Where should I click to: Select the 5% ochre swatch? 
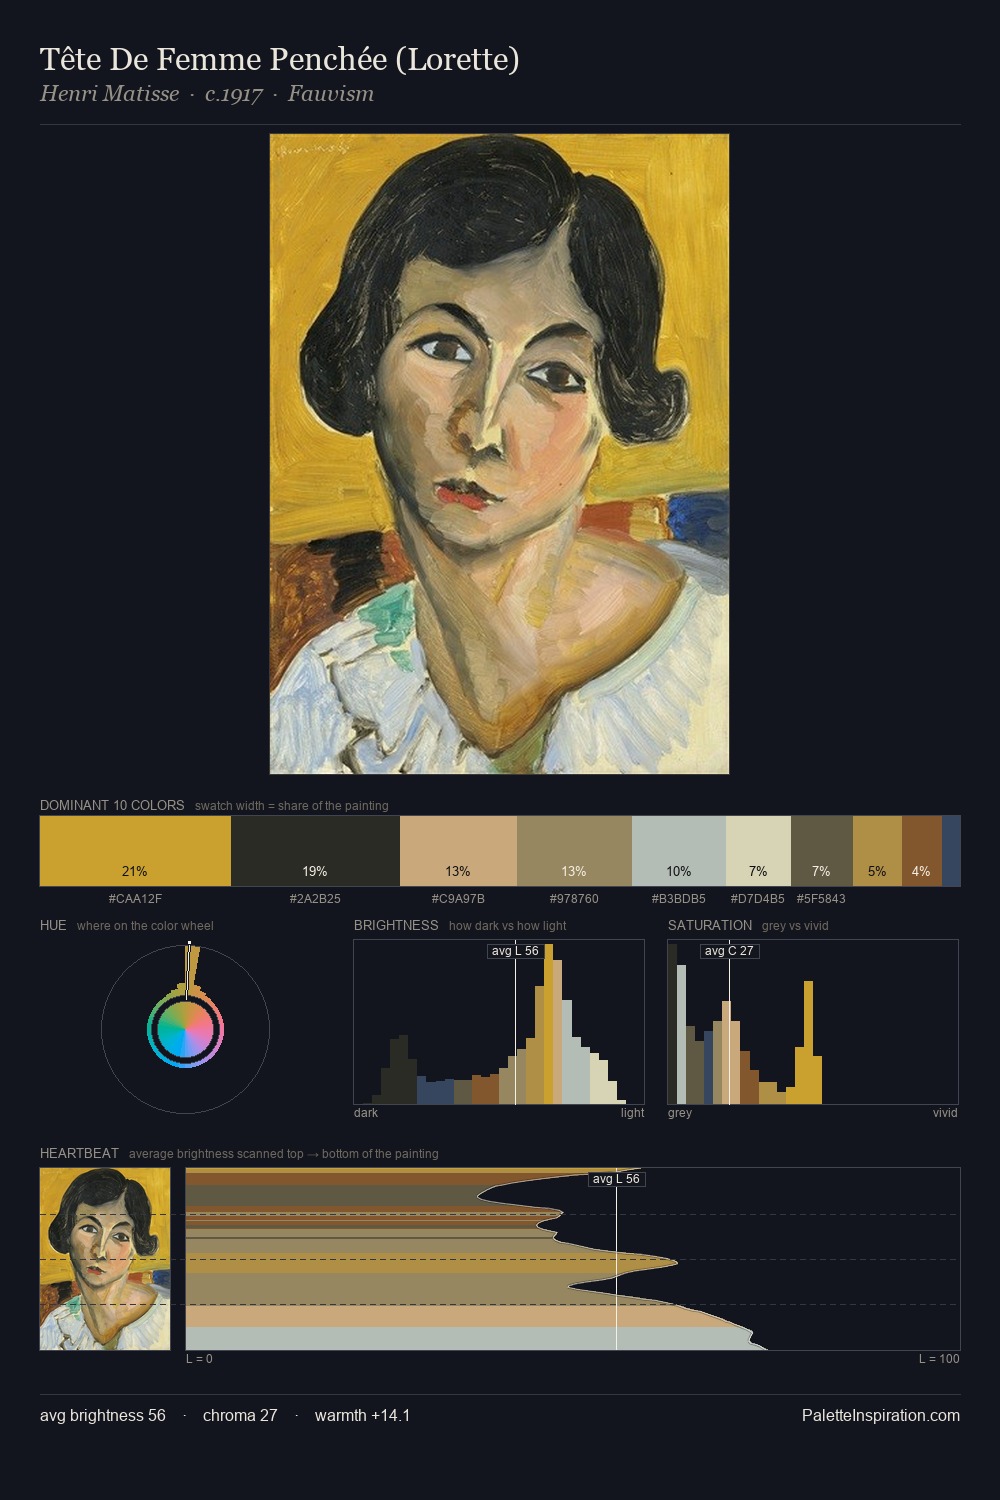877,851
